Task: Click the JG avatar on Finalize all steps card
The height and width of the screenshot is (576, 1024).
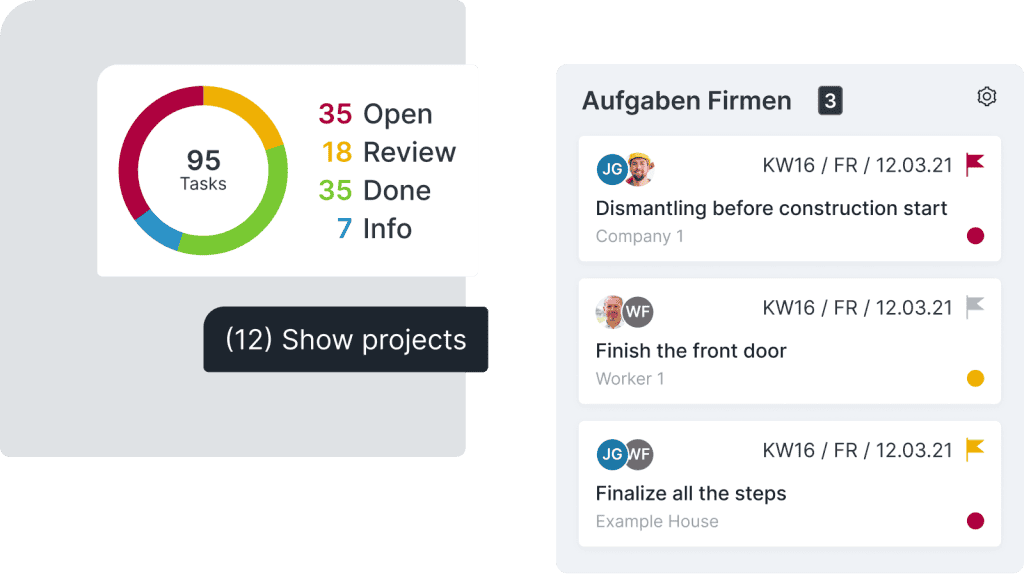Action: 611,454
